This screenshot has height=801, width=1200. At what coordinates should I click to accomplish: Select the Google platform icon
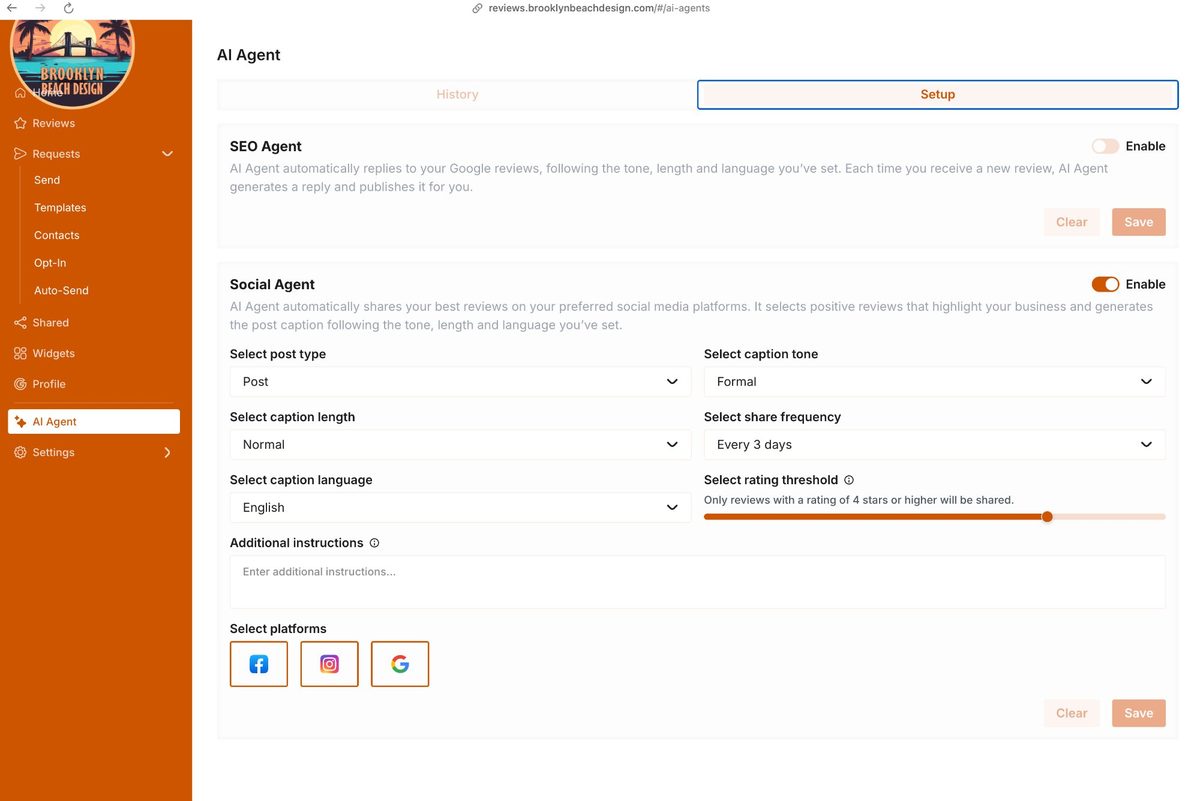400,664
